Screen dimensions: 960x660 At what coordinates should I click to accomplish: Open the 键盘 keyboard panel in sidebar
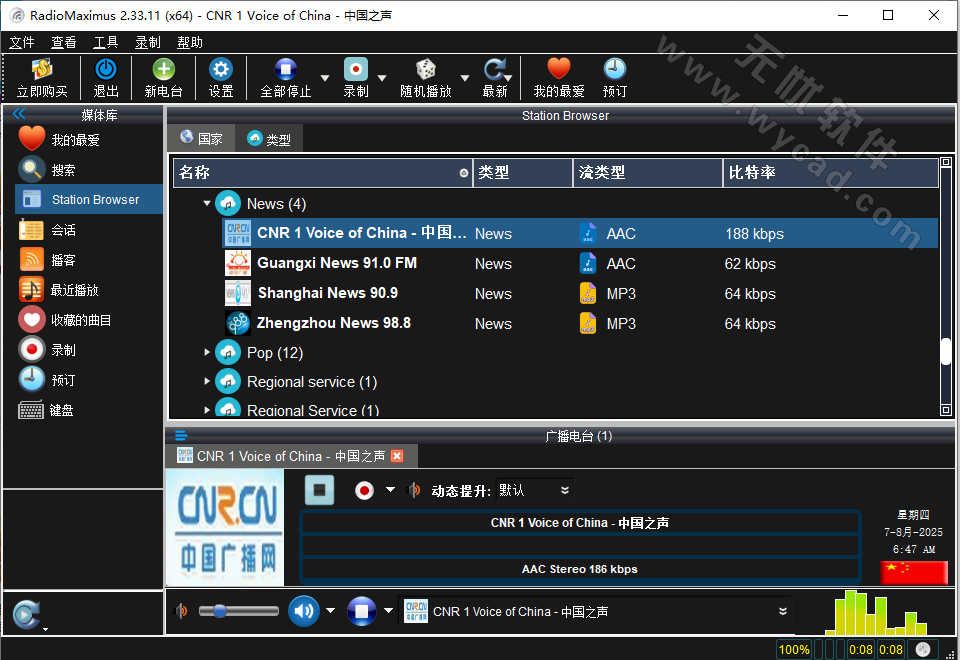click(x=60, y=409)
